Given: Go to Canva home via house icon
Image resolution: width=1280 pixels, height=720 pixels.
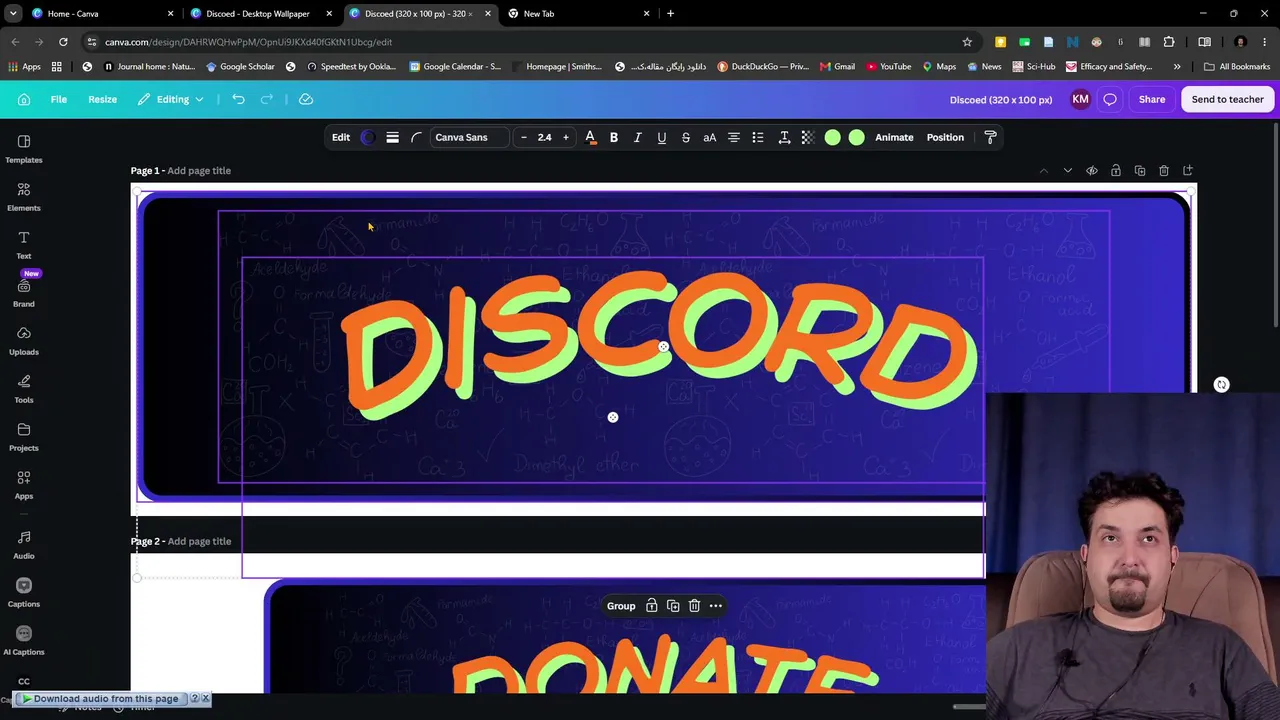Looking at the screenshot, I should tap(24, 99).
